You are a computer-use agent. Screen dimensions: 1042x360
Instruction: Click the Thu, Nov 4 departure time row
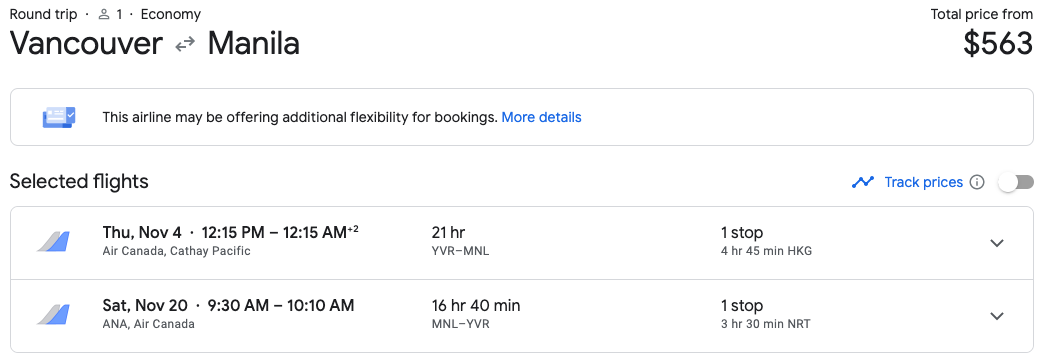(x=231, y=232)
